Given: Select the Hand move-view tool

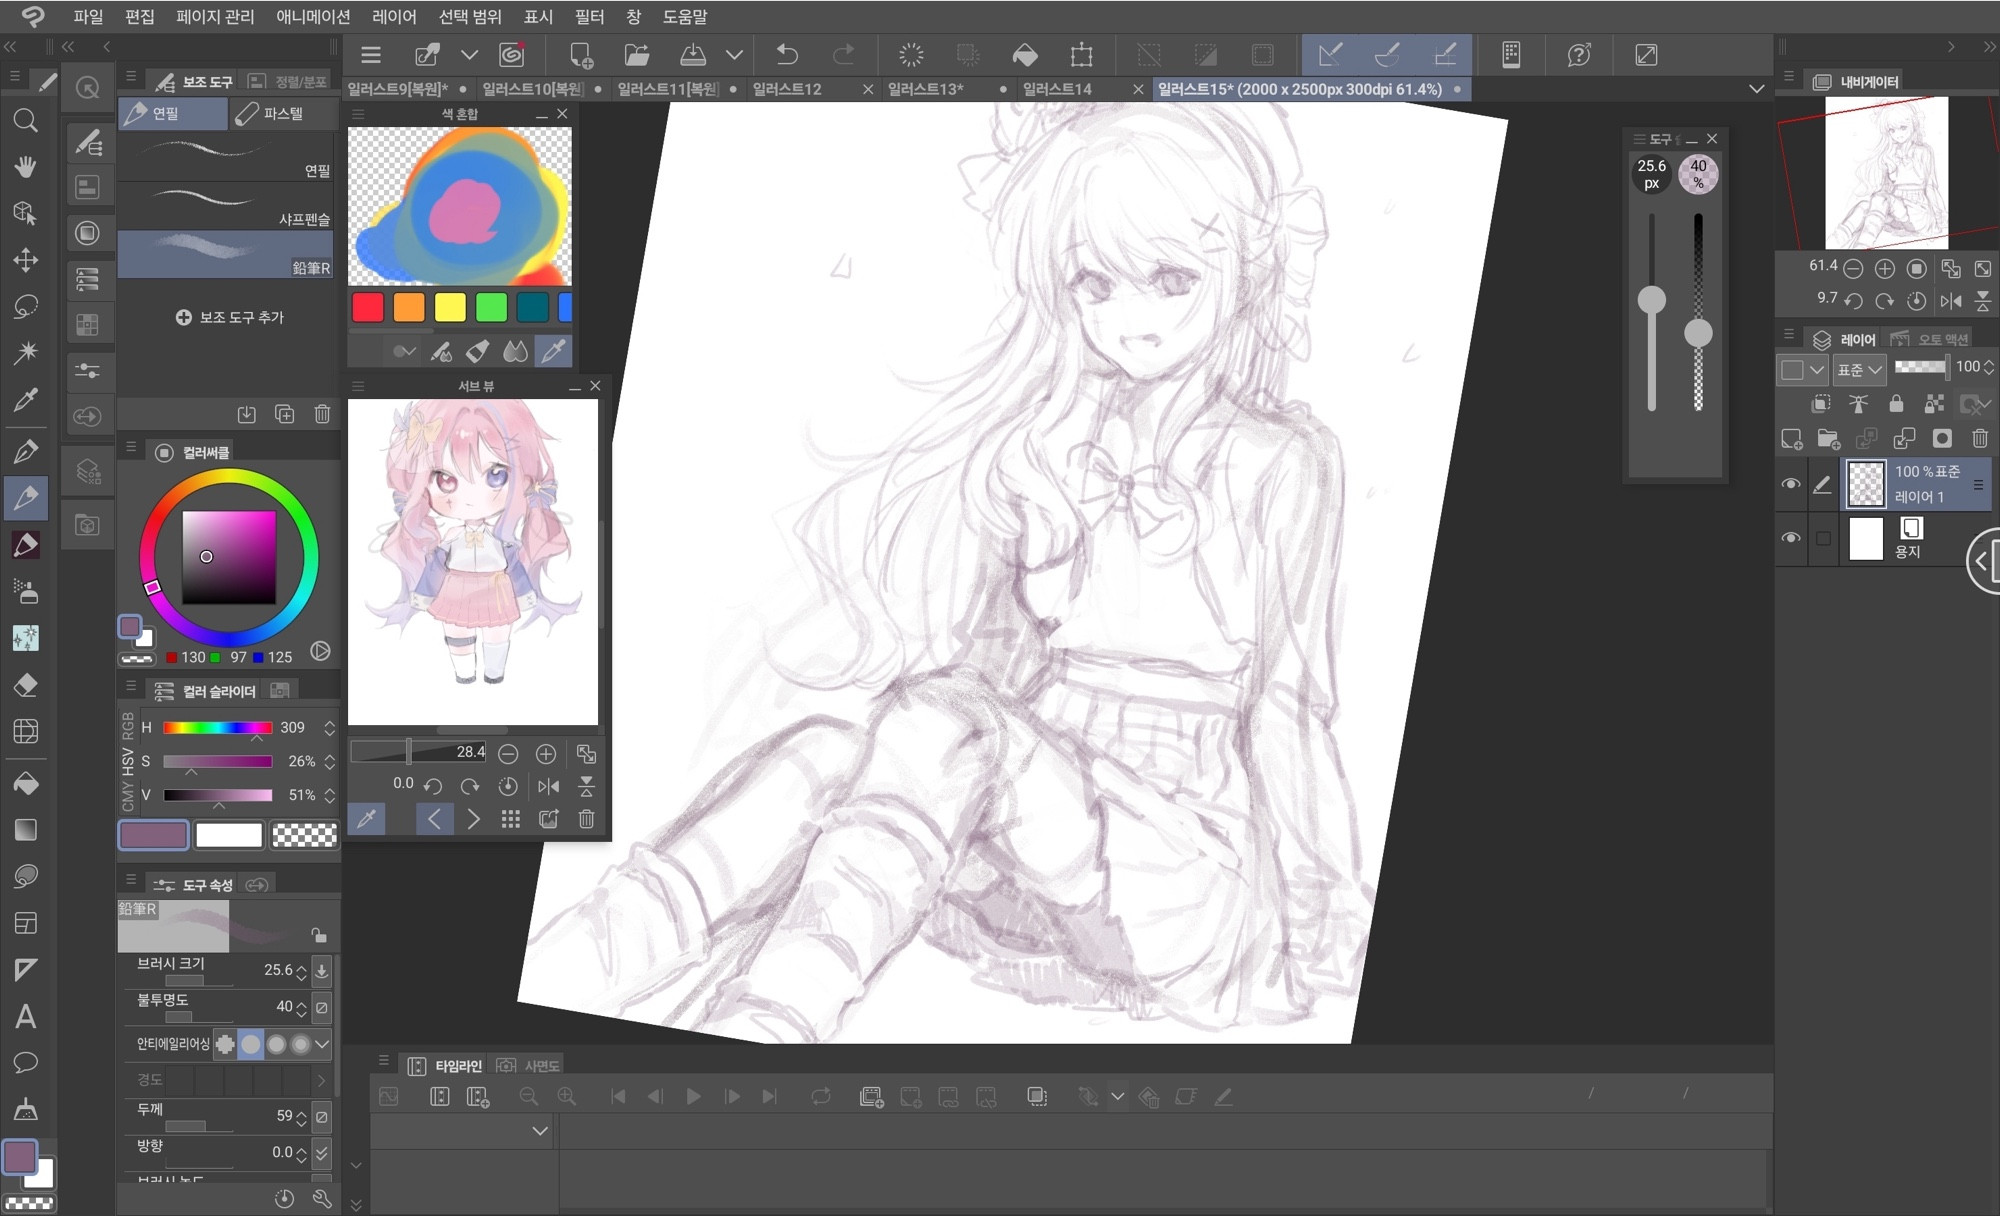Looking at the screenshot, I should click(26, 167).
